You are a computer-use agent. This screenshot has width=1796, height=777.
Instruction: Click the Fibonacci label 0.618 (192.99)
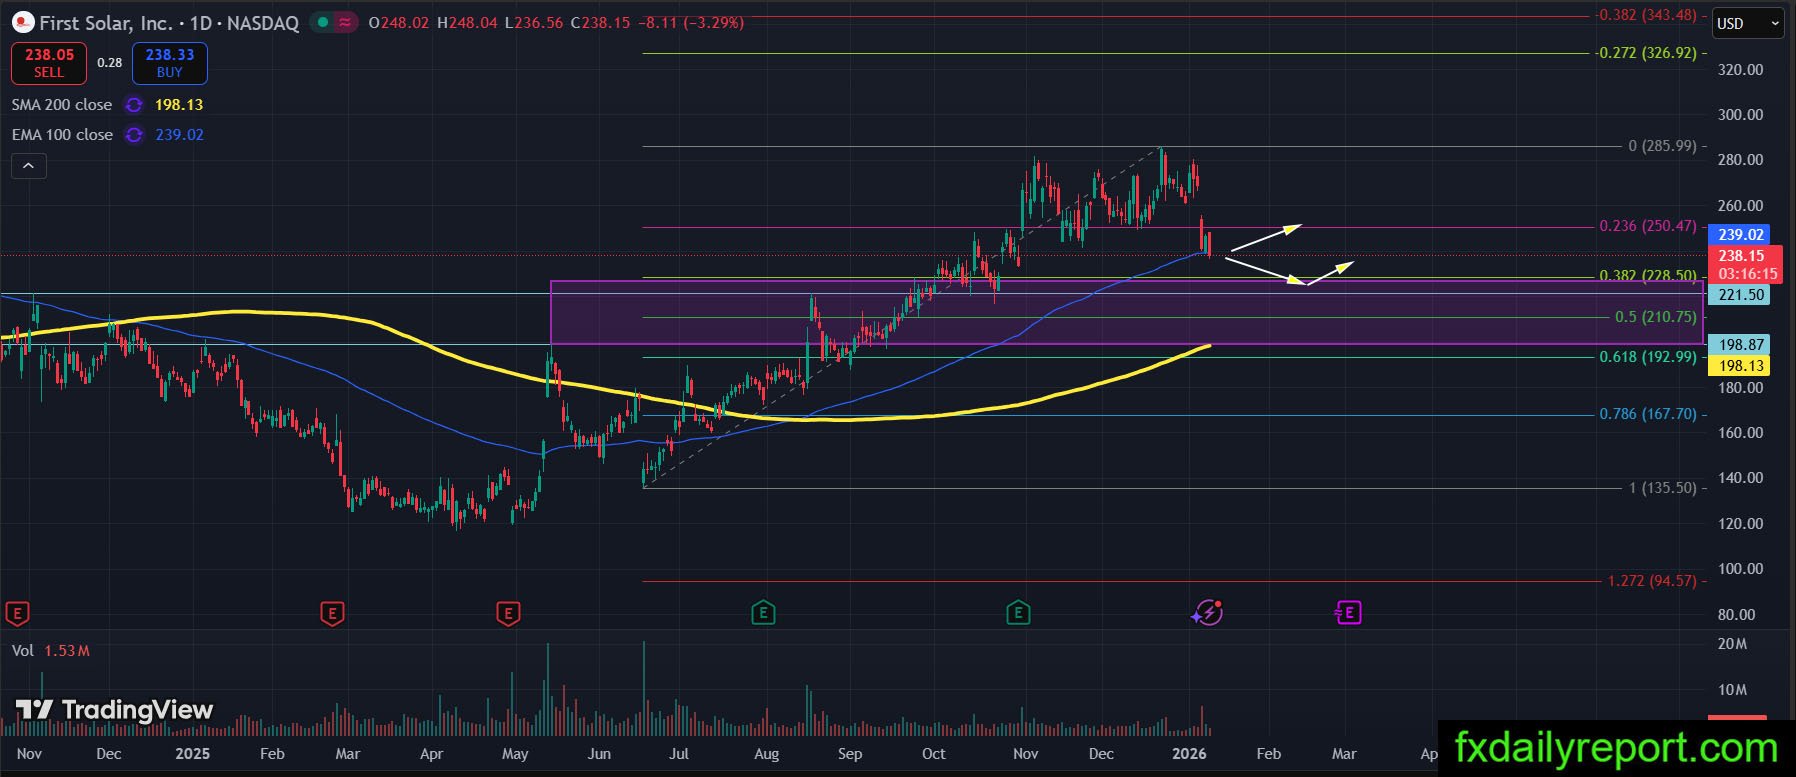coord(1648,357)
